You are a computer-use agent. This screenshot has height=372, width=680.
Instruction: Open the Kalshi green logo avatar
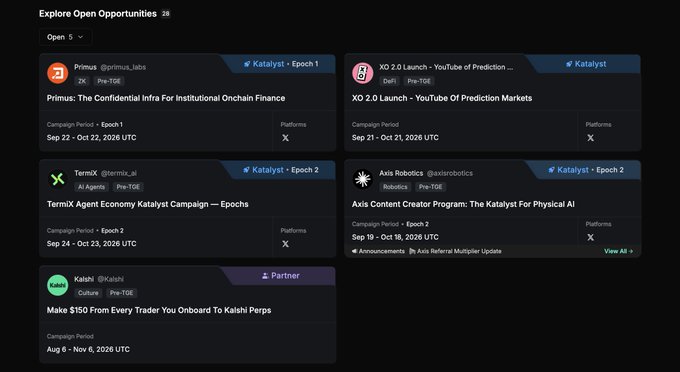(58, 285)
